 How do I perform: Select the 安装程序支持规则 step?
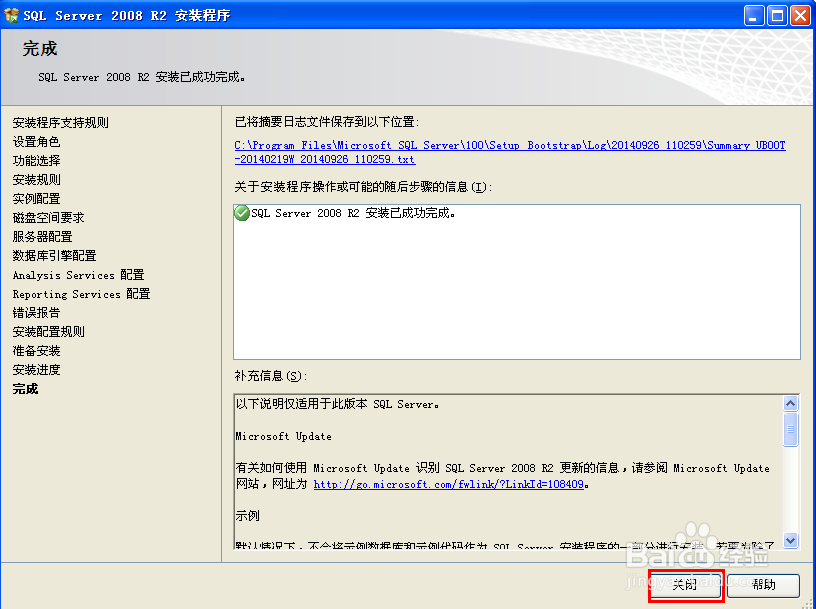coord(60,122)
